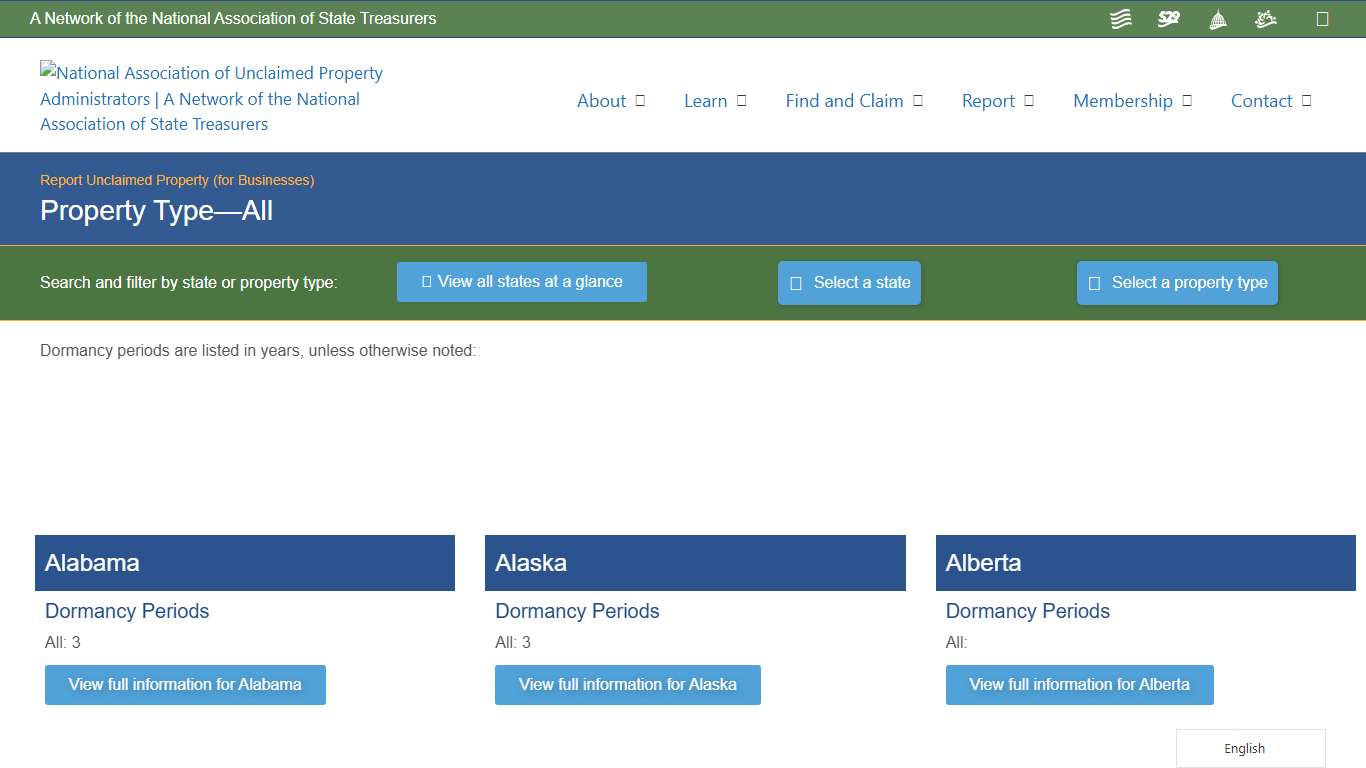Click the NAUPA logo link

210,97
